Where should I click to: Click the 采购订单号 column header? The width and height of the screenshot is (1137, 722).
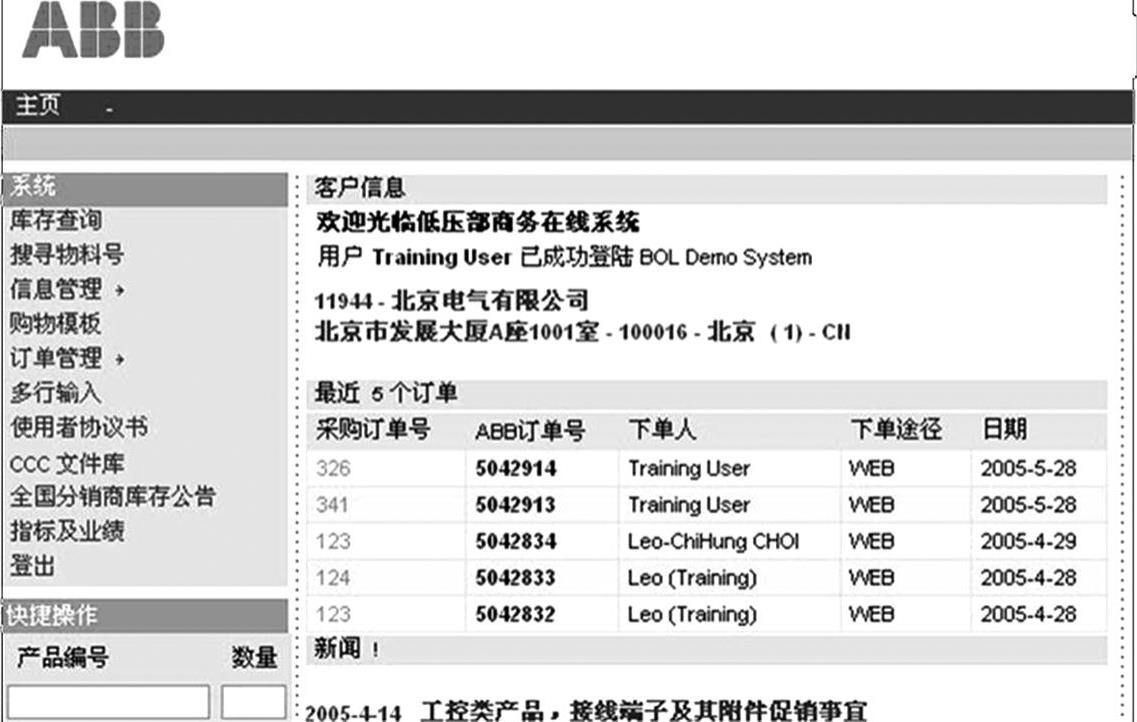(x=373, y=430)
